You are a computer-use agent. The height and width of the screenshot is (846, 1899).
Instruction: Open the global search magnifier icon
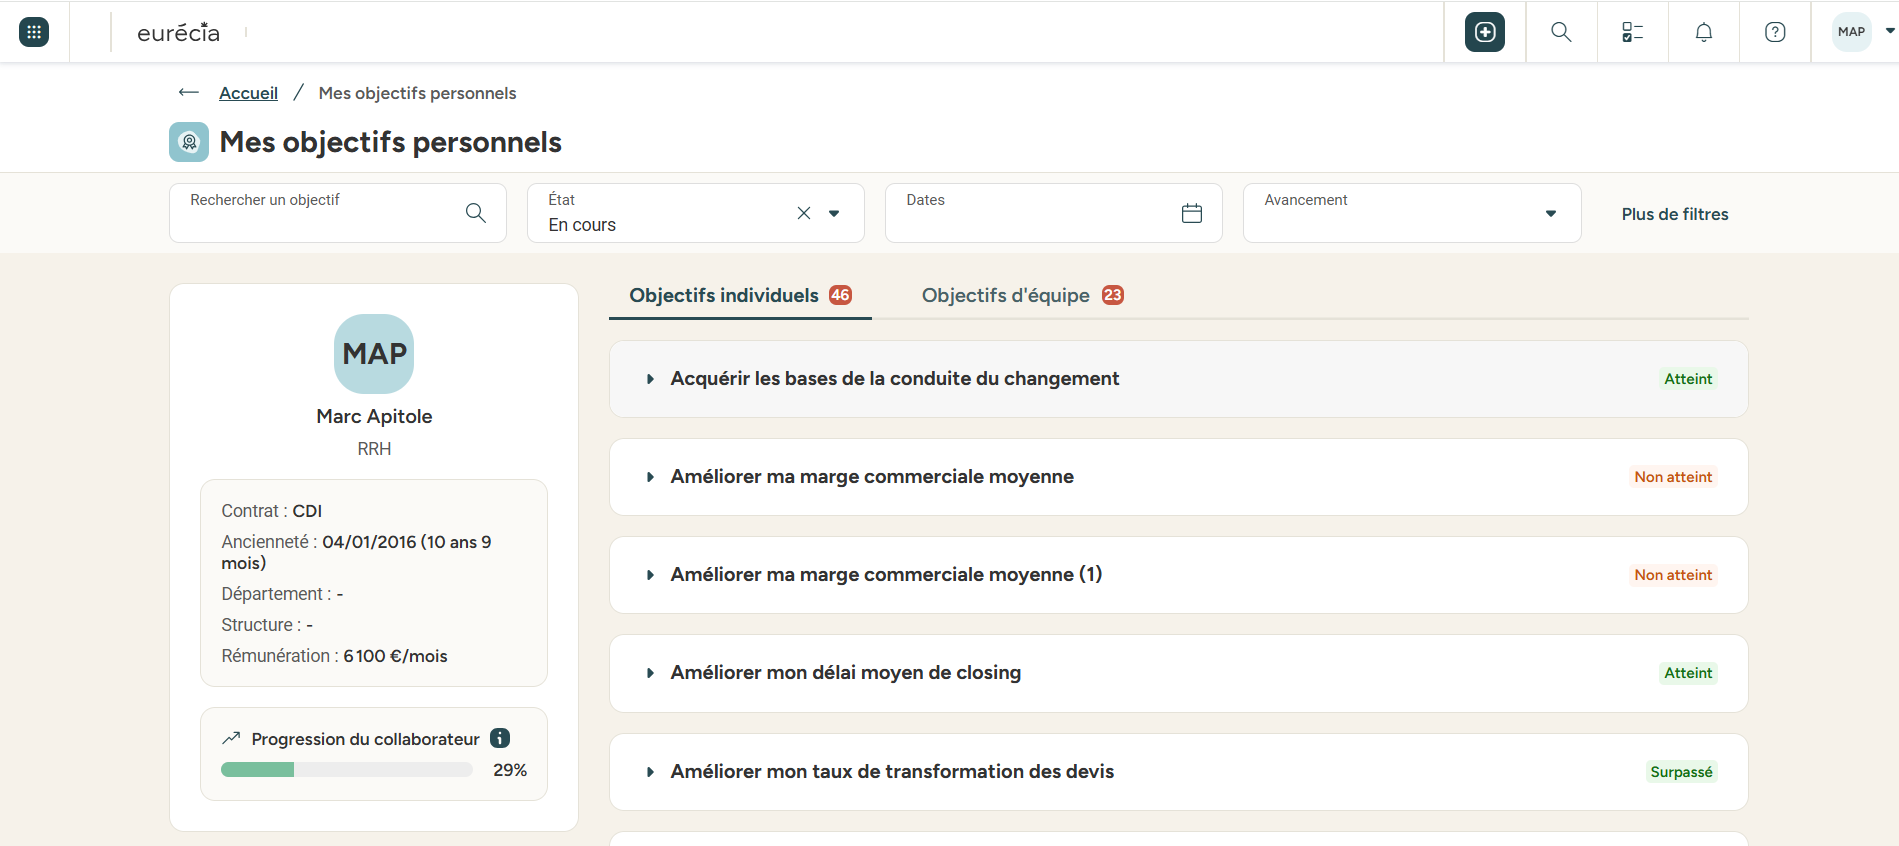pyautogui.click(x=1561, y=32)
